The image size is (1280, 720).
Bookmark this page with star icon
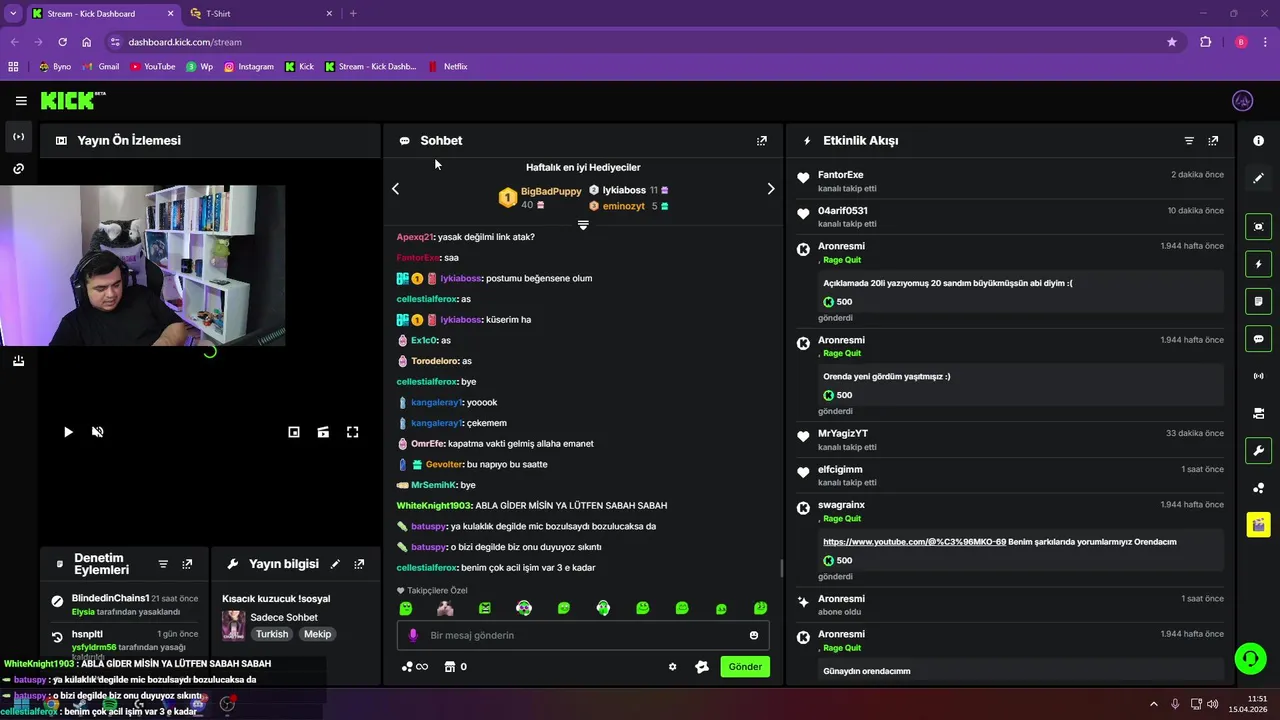tap(1172, 42)
